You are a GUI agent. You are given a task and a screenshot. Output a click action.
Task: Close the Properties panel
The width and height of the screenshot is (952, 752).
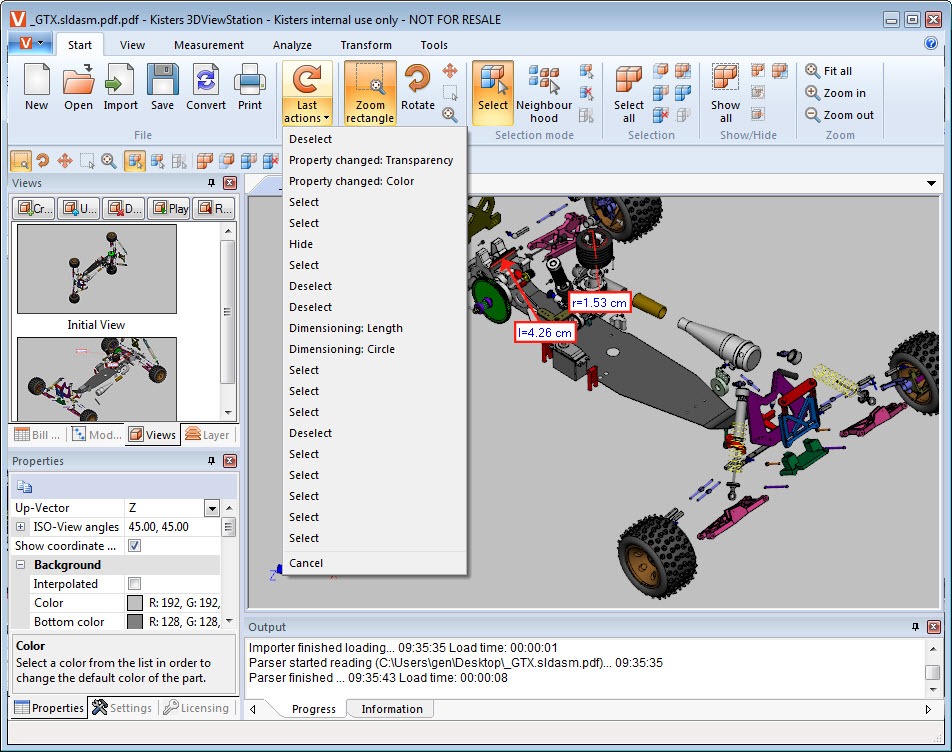(x=230, y=461)
